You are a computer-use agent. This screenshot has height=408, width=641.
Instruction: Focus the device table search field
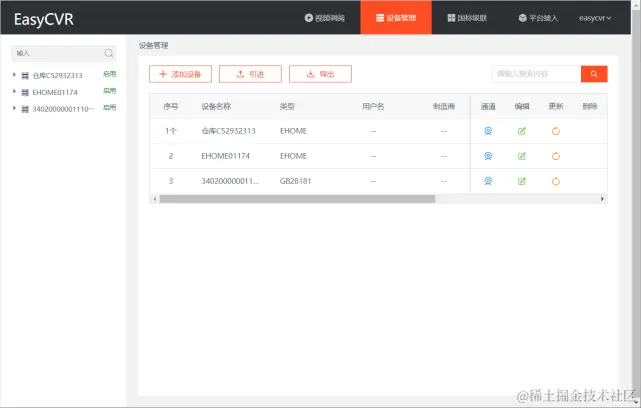click(x=536, y=74)
